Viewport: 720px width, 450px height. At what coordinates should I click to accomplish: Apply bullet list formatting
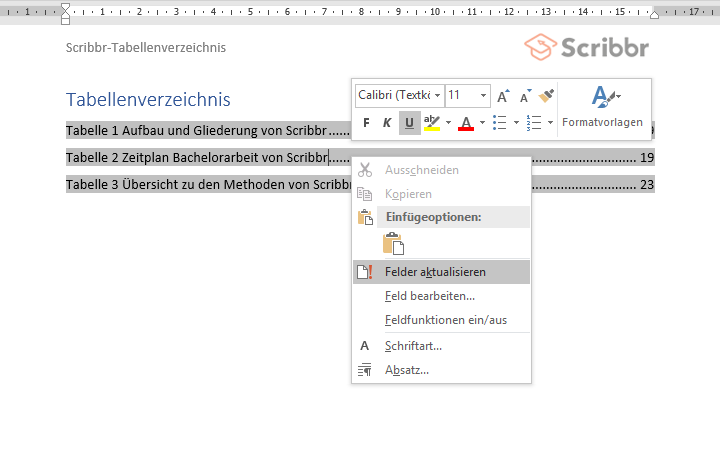pos(500,123)
